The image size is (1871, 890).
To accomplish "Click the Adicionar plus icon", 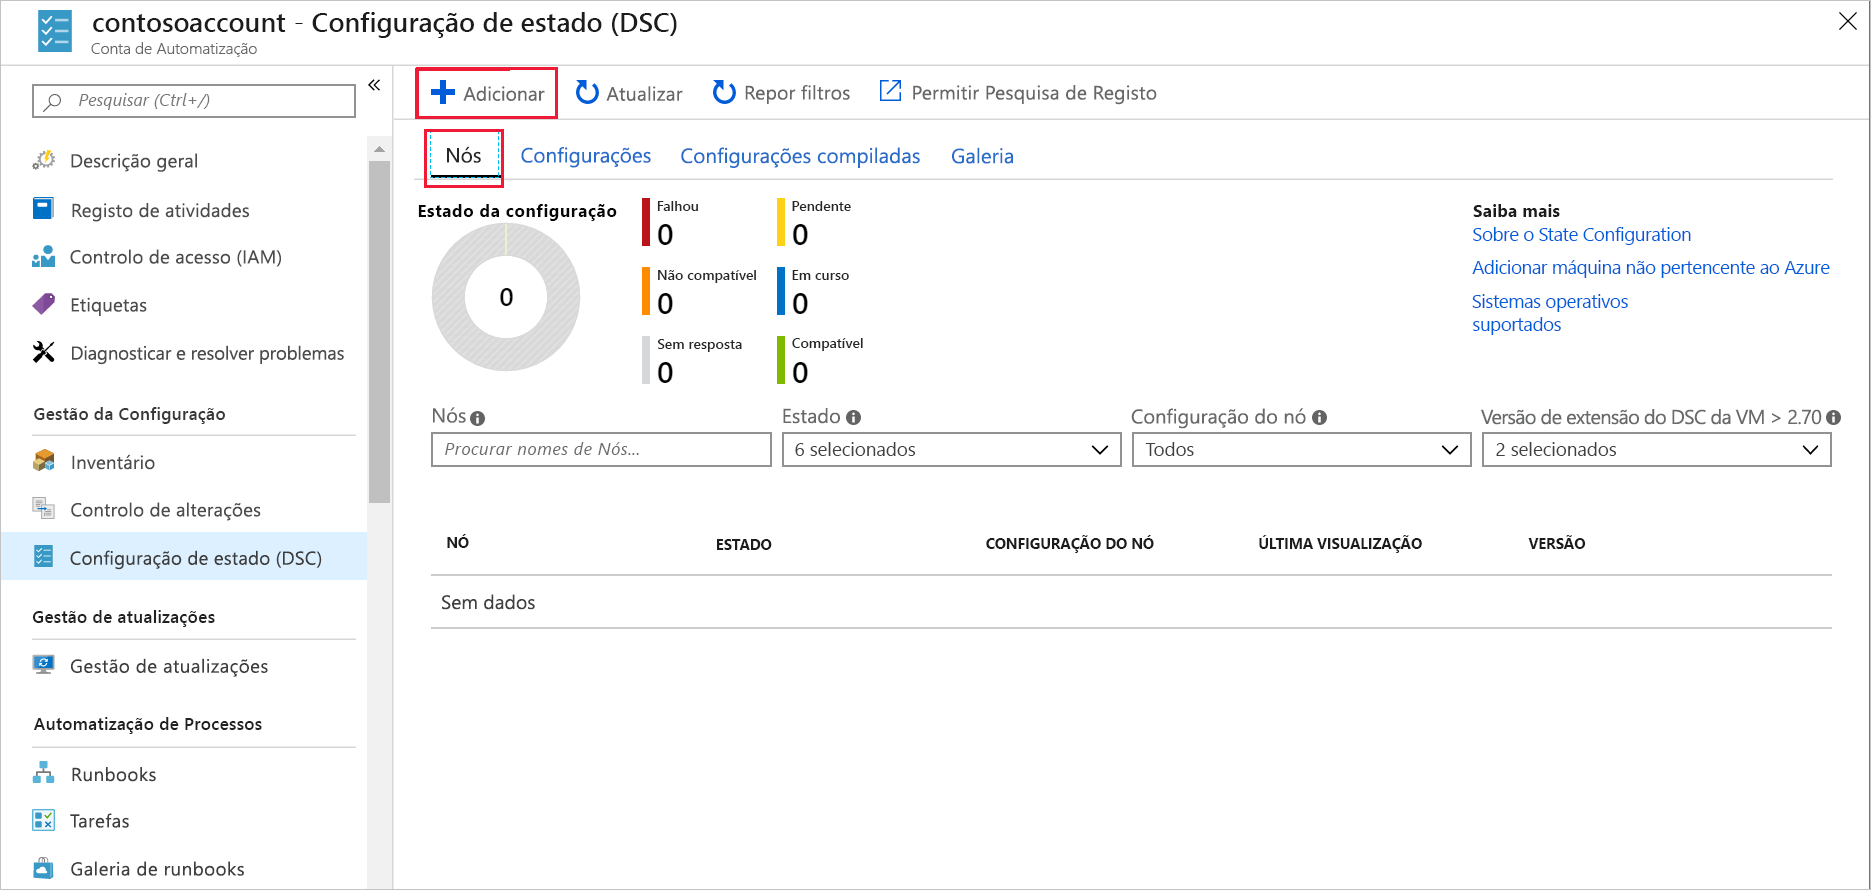I will point(443,93).
